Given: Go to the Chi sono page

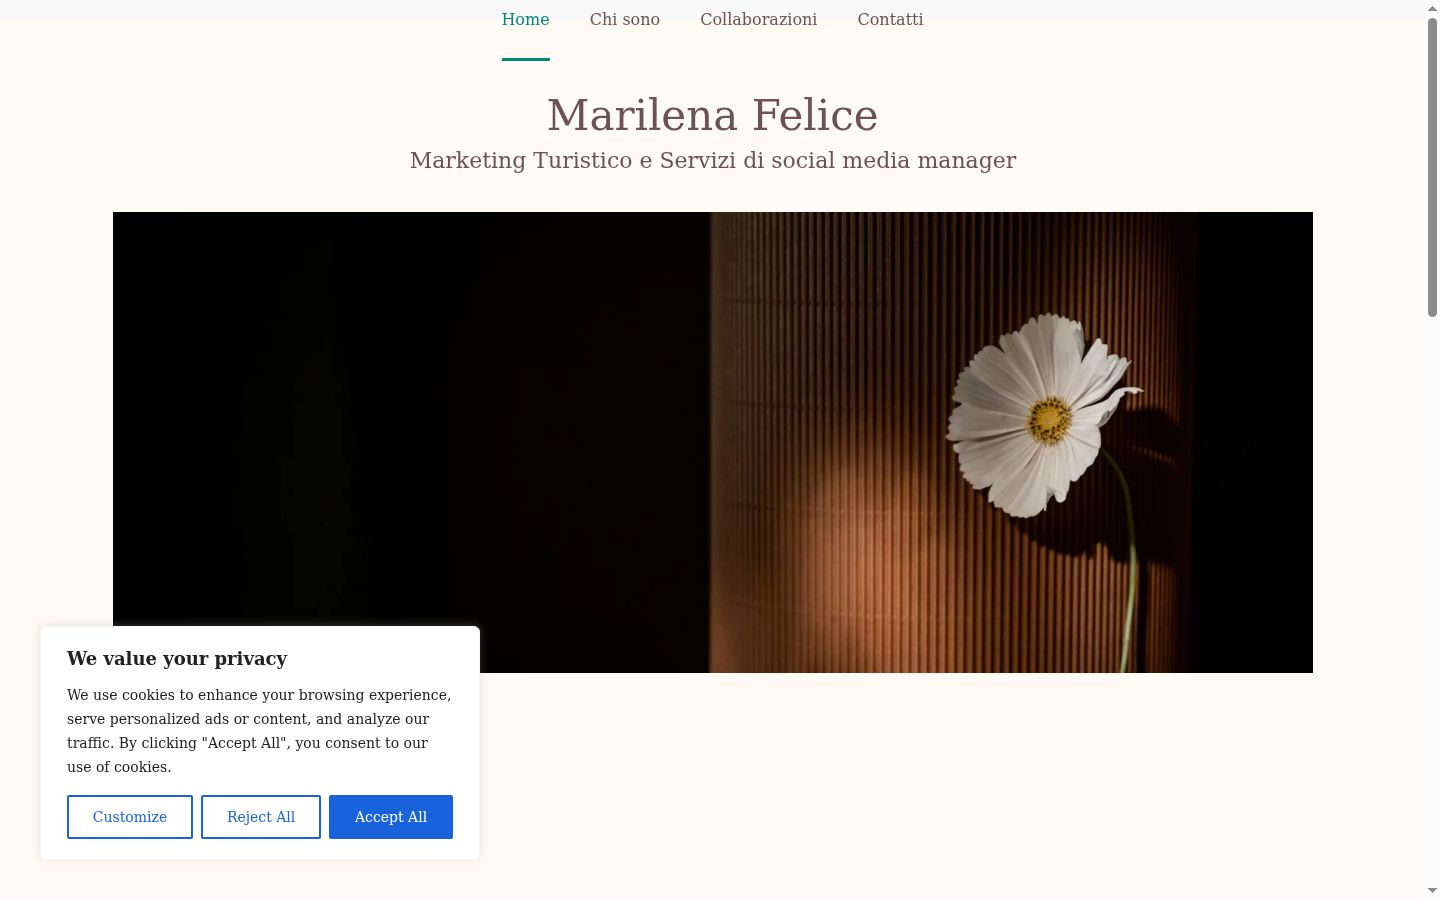Looking at the screenshot, I should coord(625,20).
